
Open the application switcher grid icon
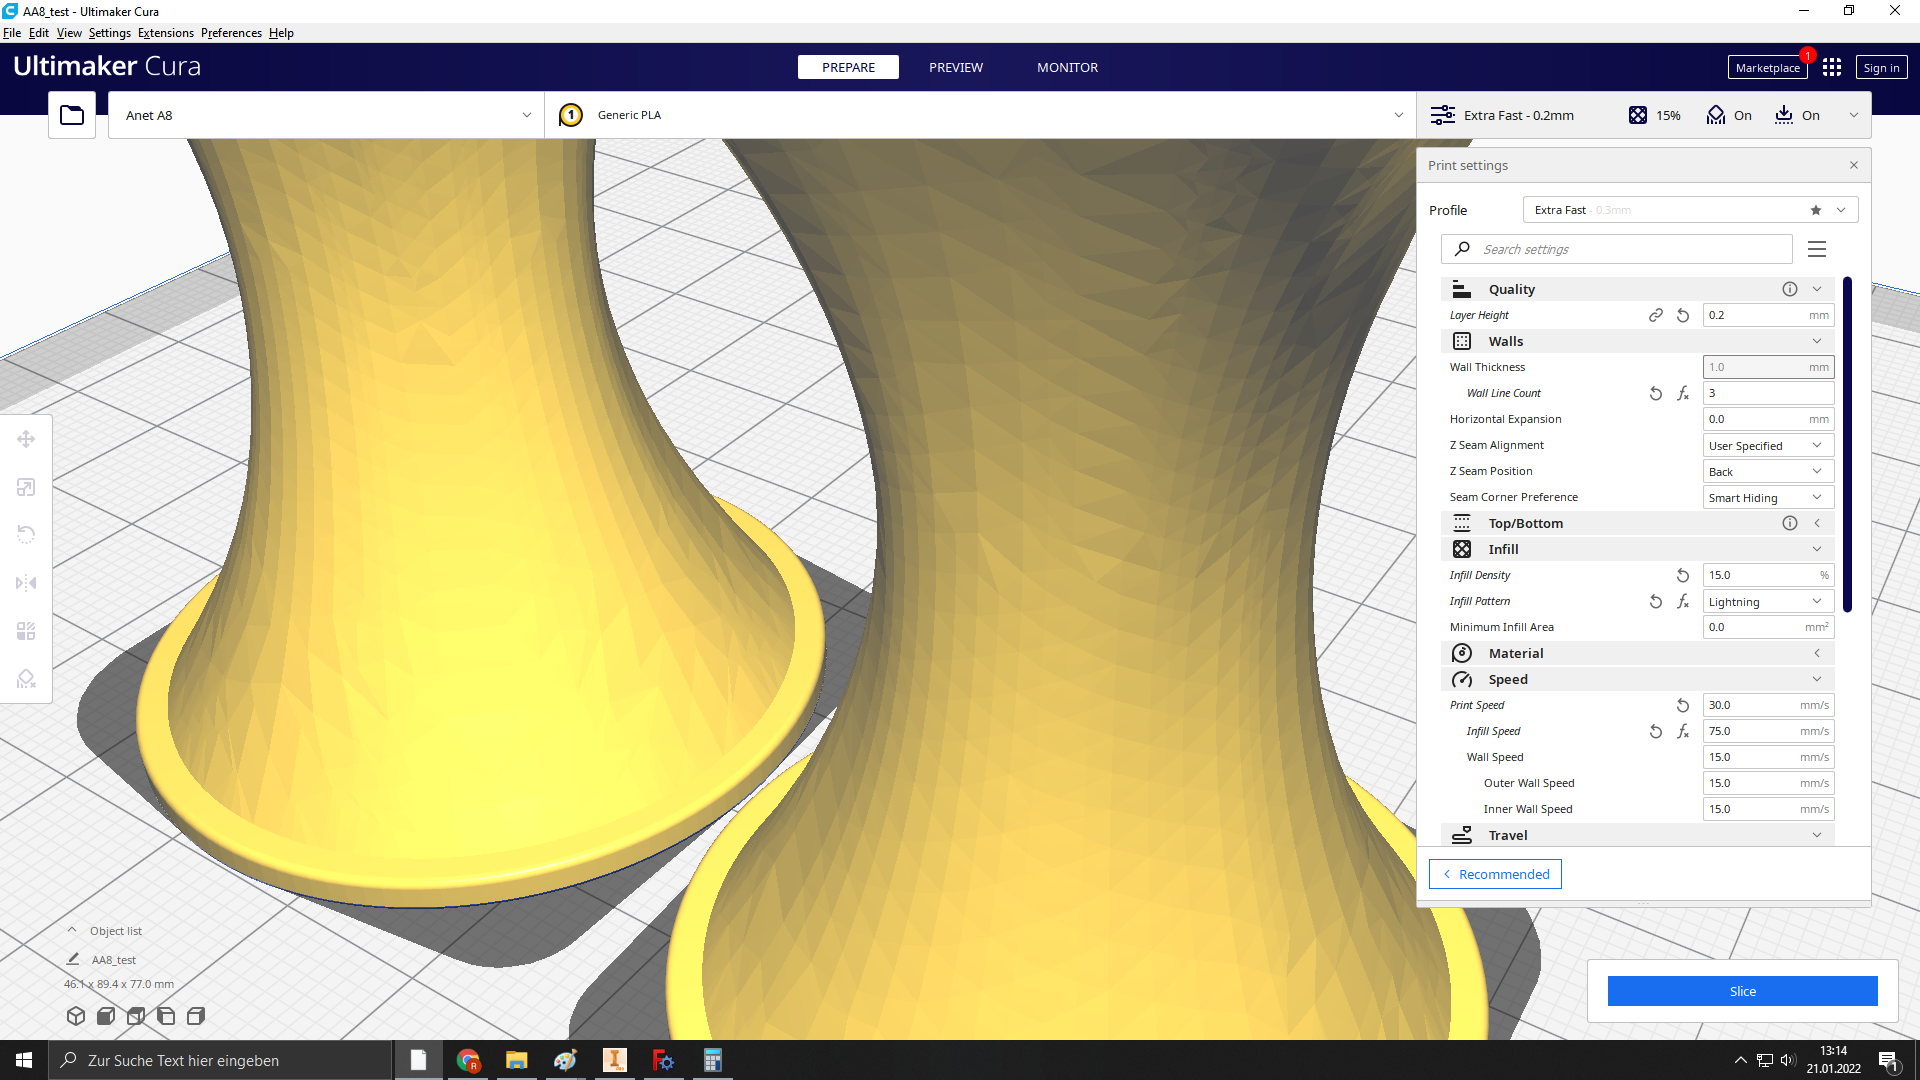[1832, 67]
